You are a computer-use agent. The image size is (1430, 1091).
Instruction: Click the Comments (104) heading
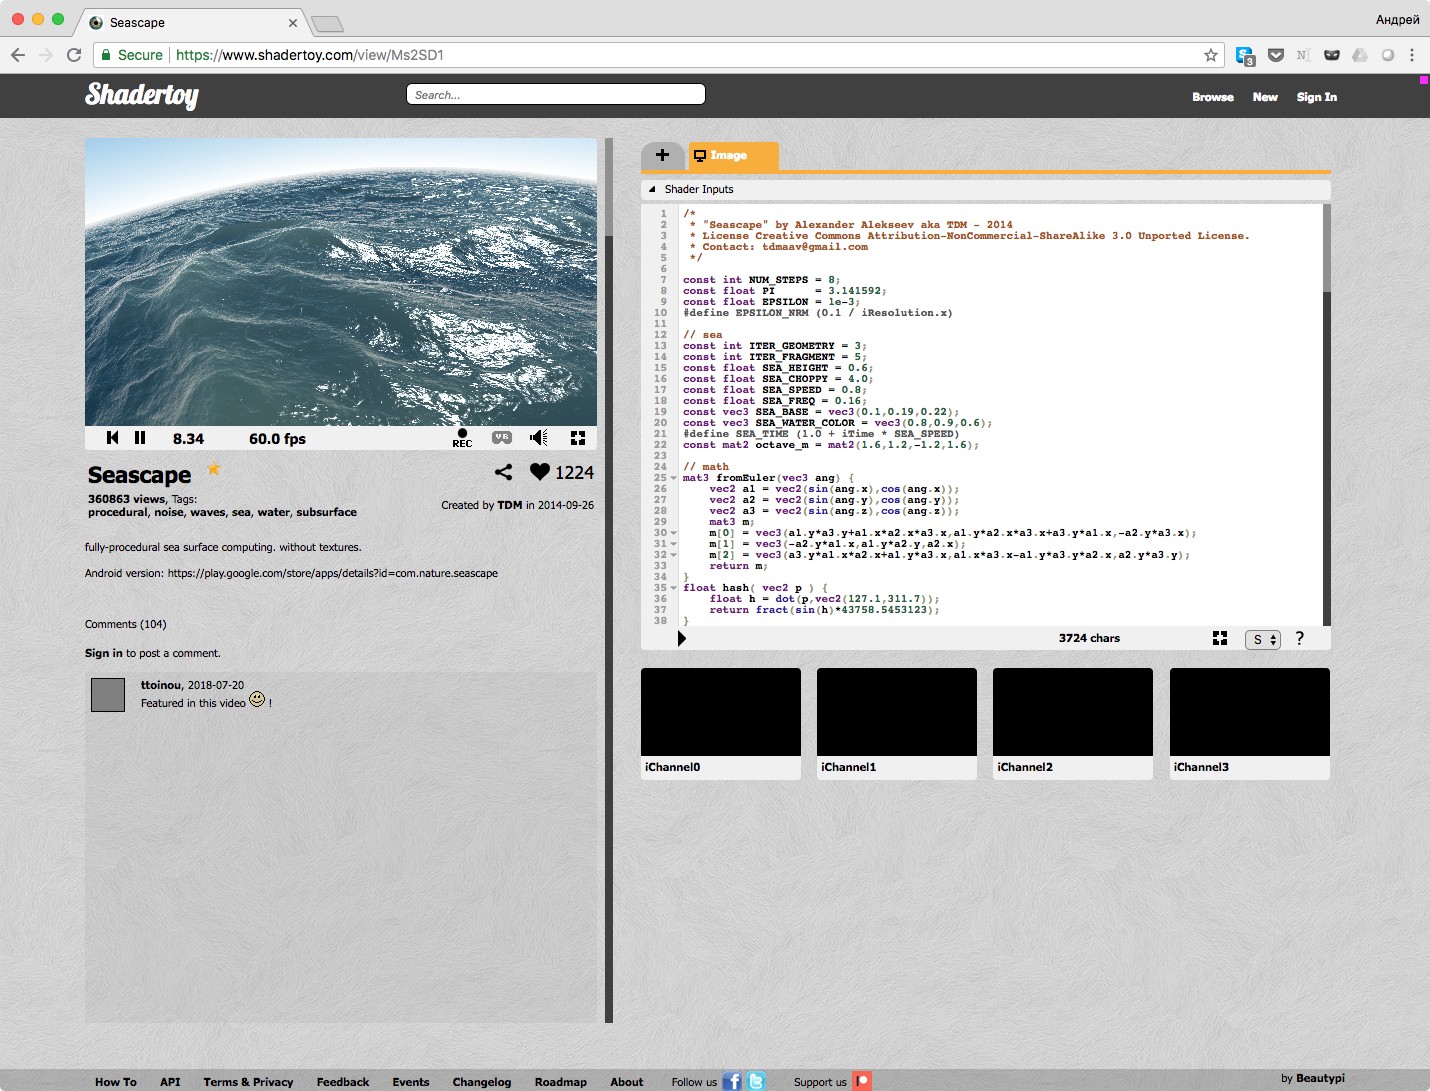click(126, 624)
